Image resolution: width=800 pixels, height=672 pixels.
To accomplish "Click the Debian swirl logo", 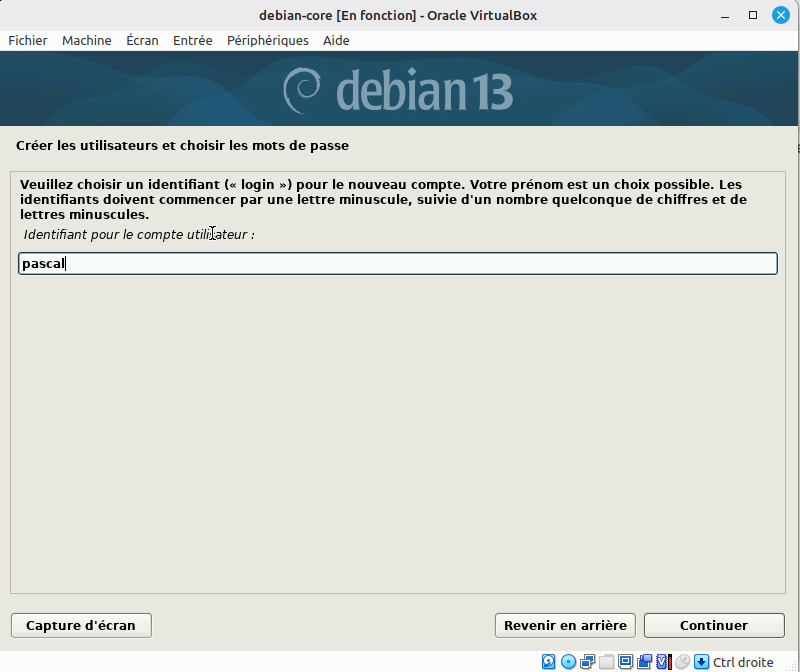I will point(303,91).
